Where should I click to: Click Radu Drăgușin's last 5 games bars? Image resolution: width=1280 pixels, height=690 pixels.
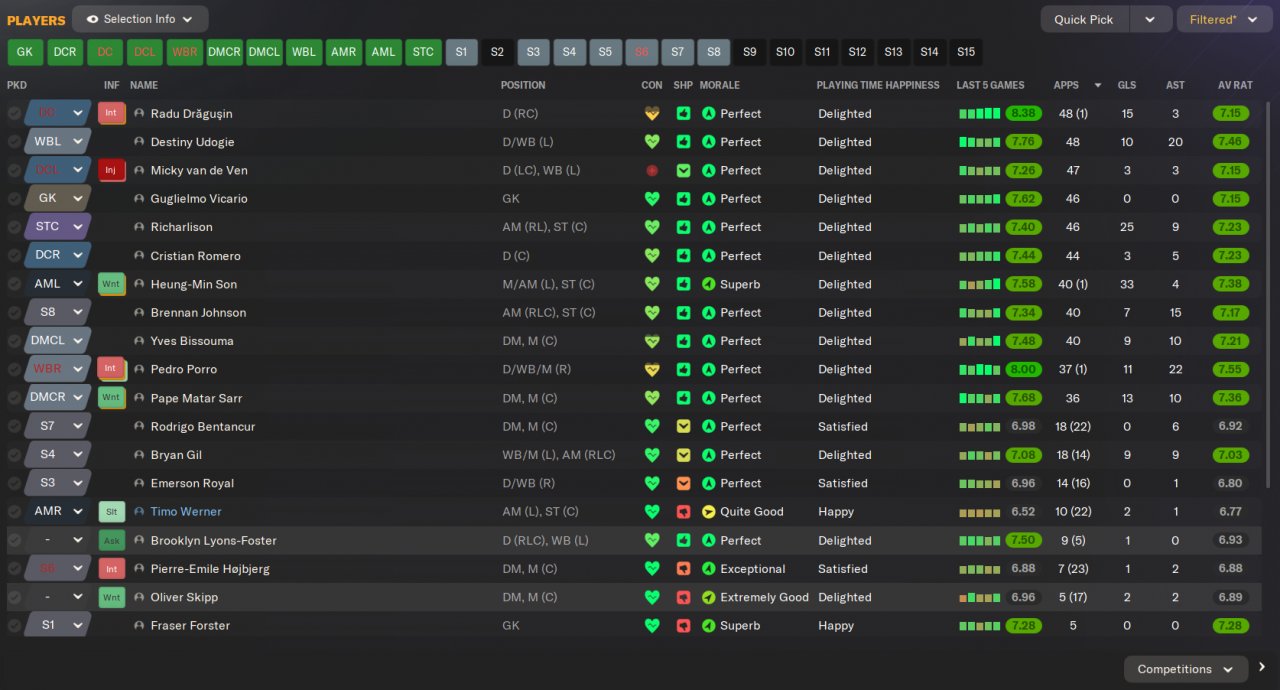(980, 114)
